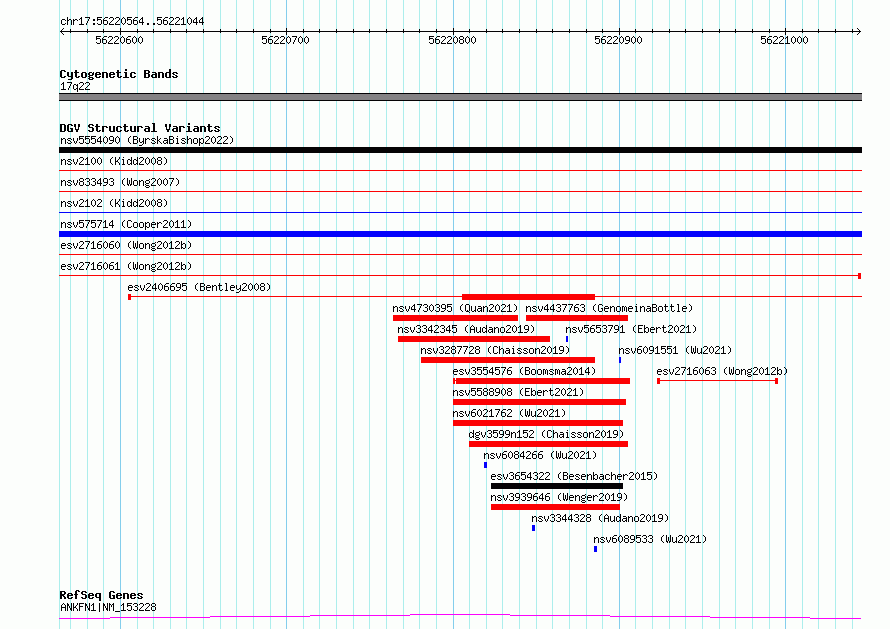Click nsv5653791 (Ebert2021) label
The width and height of the screenshot is (890, 629).
pyautogui.click(x=631, y=329)
